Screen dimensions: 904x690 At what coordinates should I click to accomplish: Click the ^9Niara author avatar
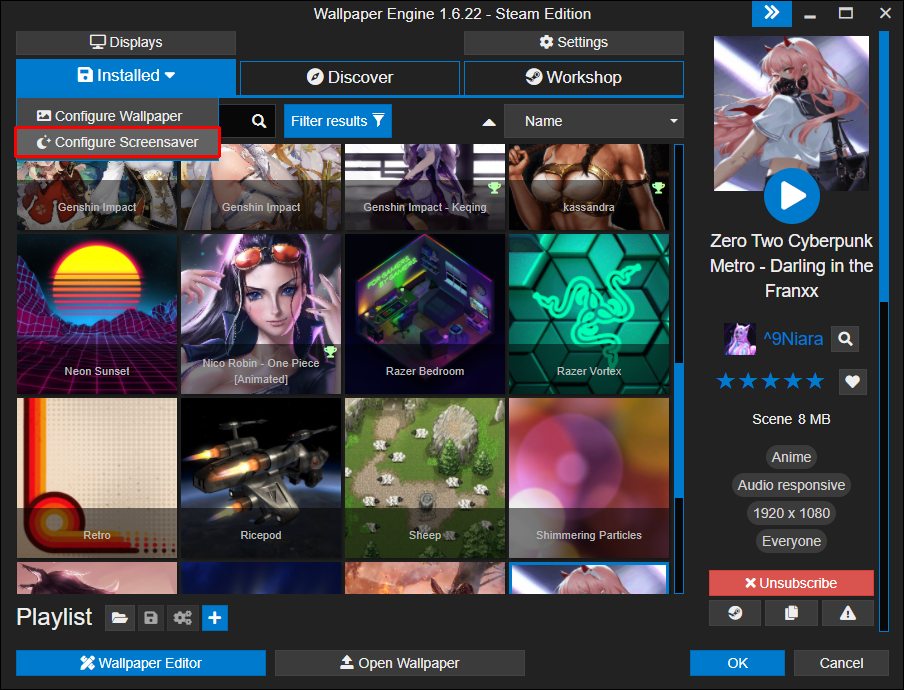[740, 339]
